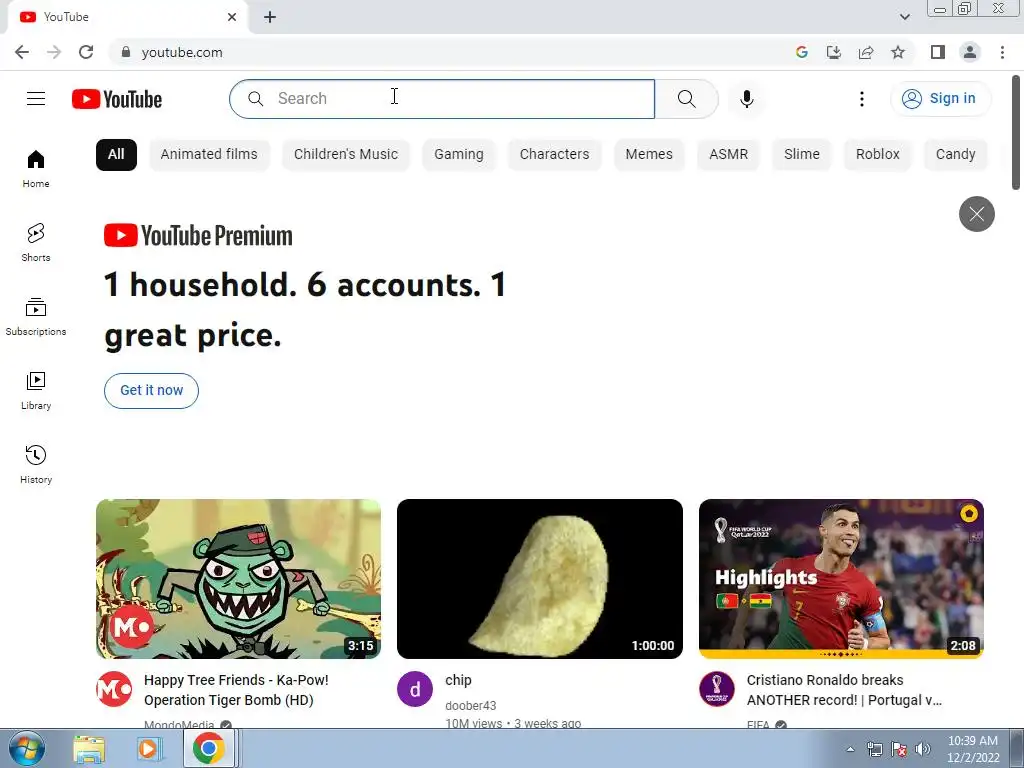The height and width of the screenshot is (768, 1024).
Task: Go to Home in sidebar
Action: click(36, 168)
